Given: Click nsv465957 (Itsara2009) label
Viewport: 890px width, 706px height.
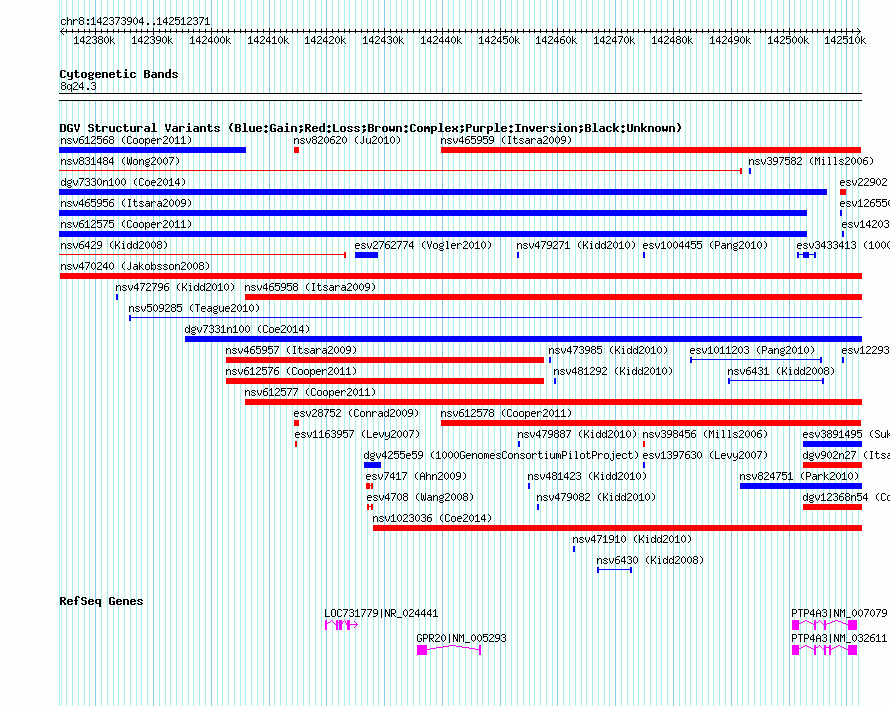Looking at the screenshot, I should (291, 350).
